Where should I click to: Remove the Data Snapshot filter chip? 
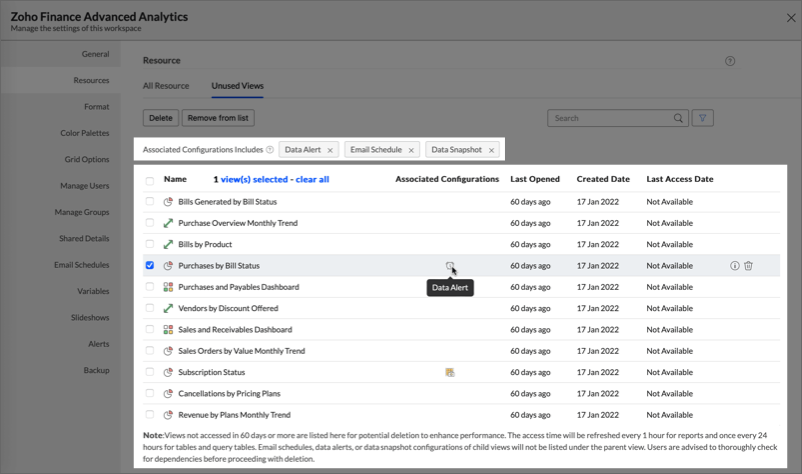(491, 150)
